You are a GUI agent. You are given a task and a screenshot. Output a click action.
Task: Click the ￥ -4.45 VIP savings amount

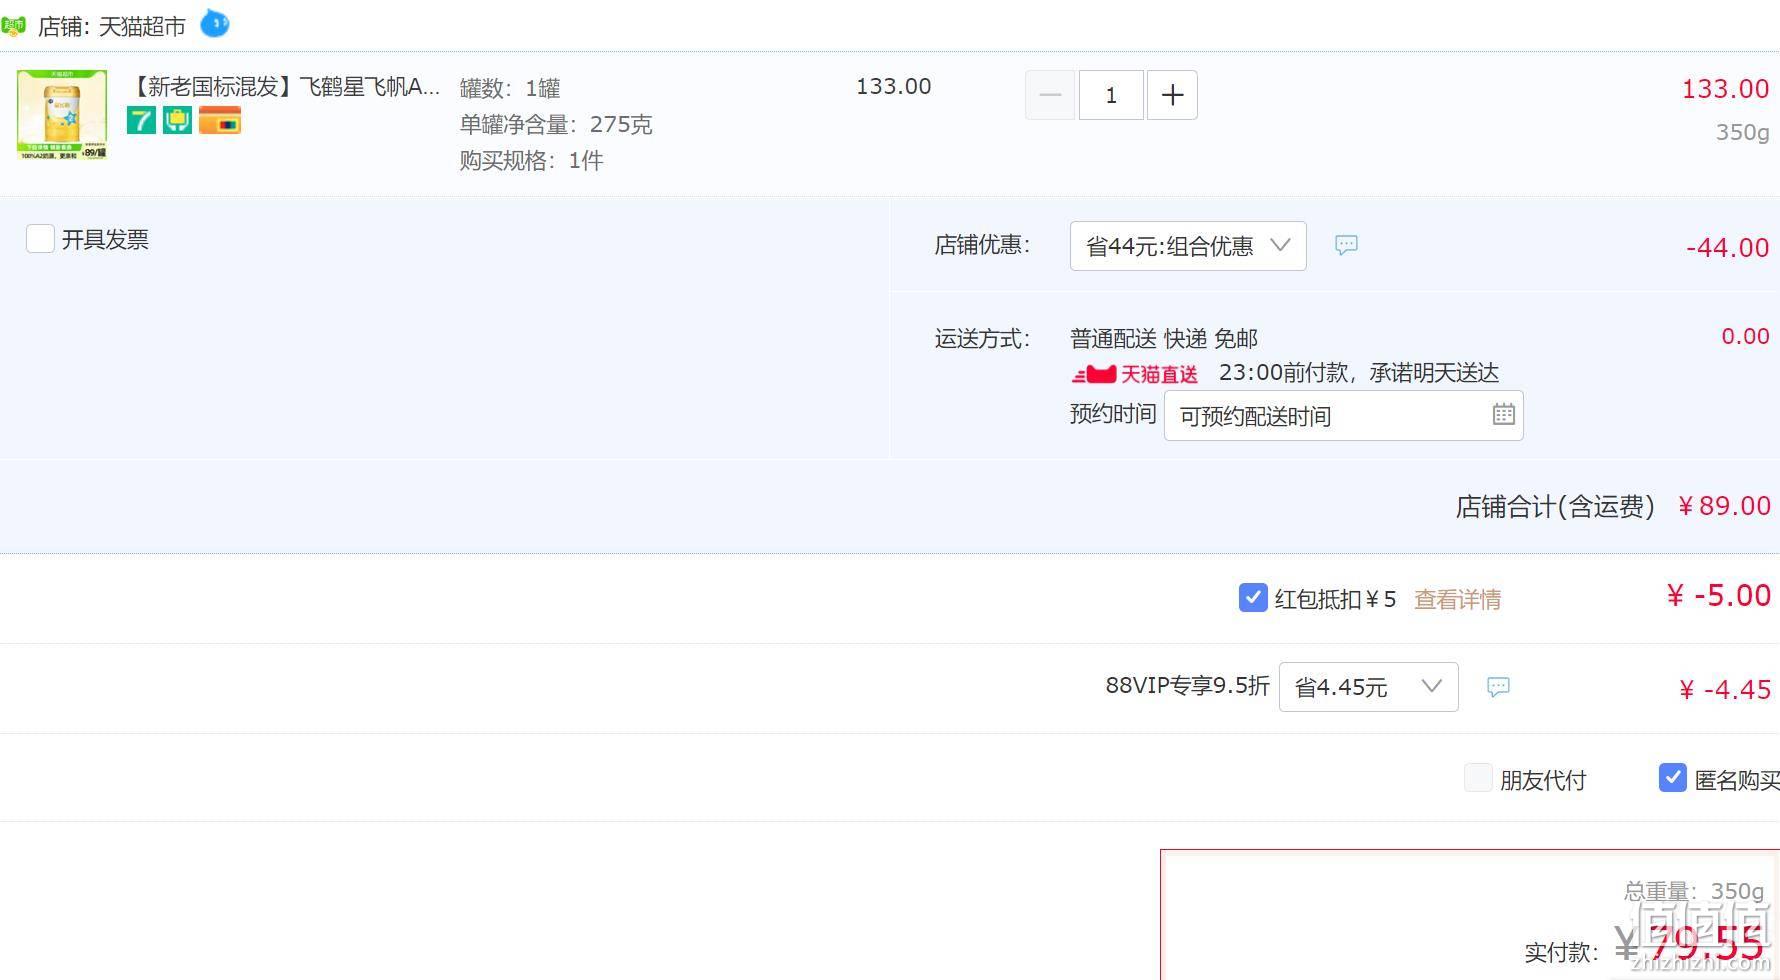click(x=1724, y=689)
